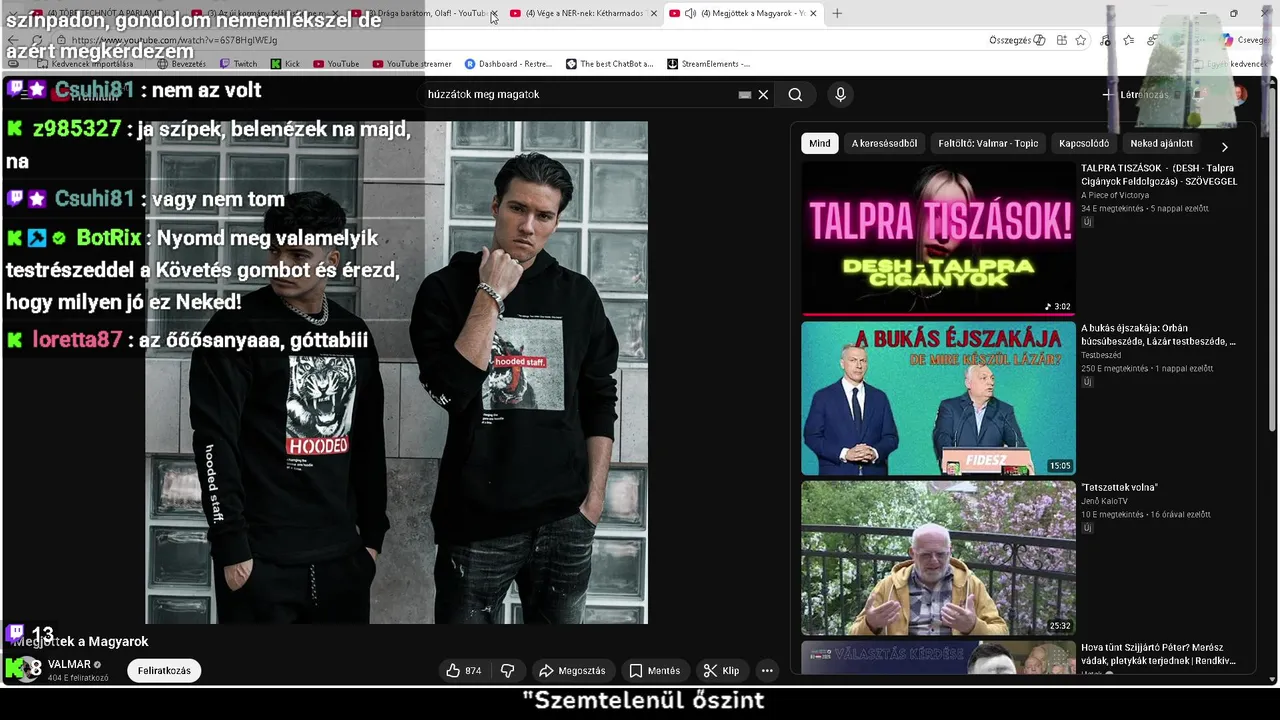Open the split screen icon in the address bar
This screenshot has height=720, width=1280.
click(x=1061, y=40)
